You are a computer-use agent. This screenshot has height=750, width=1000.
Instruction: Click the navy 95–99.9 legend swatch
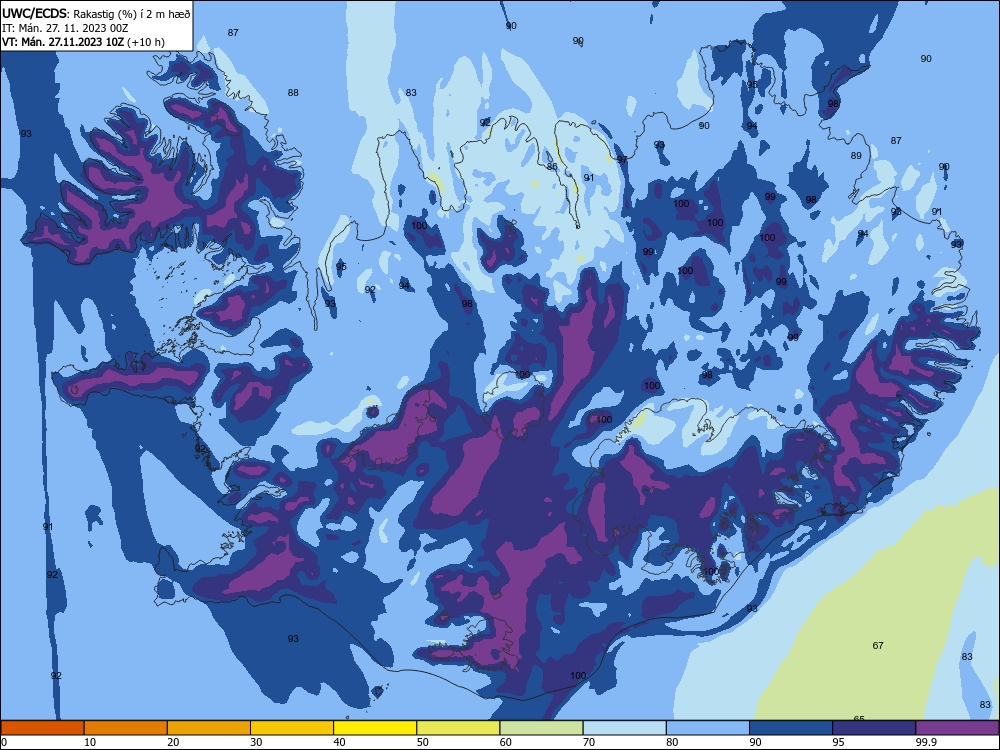pyautogui.click(x=874, y=728)
